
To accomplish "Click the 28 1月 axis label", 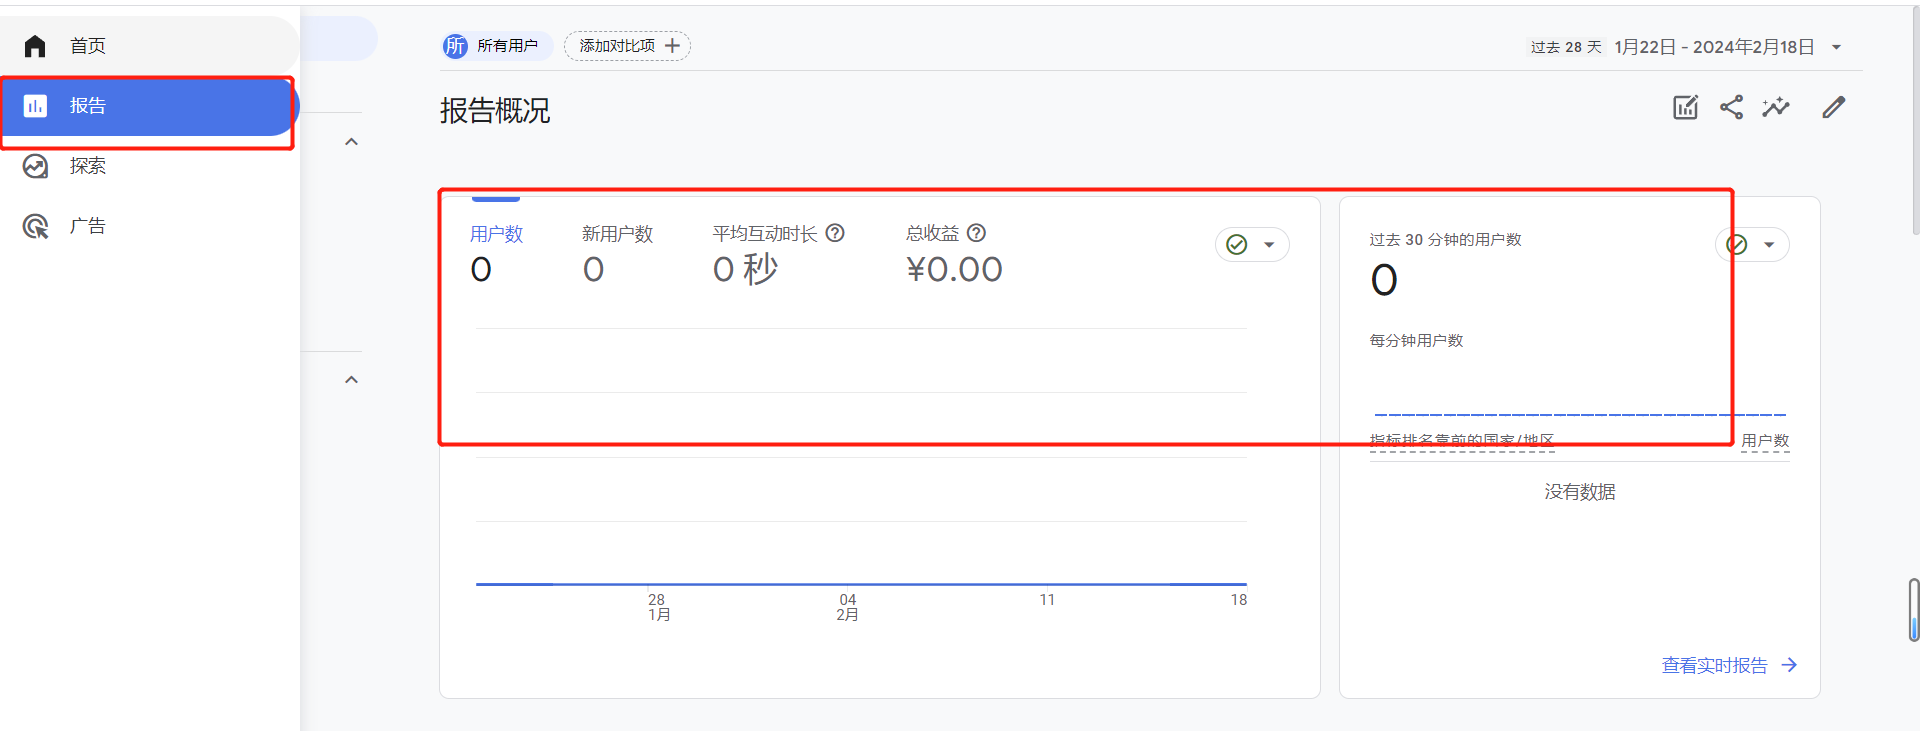I will (x=658, y=607).
